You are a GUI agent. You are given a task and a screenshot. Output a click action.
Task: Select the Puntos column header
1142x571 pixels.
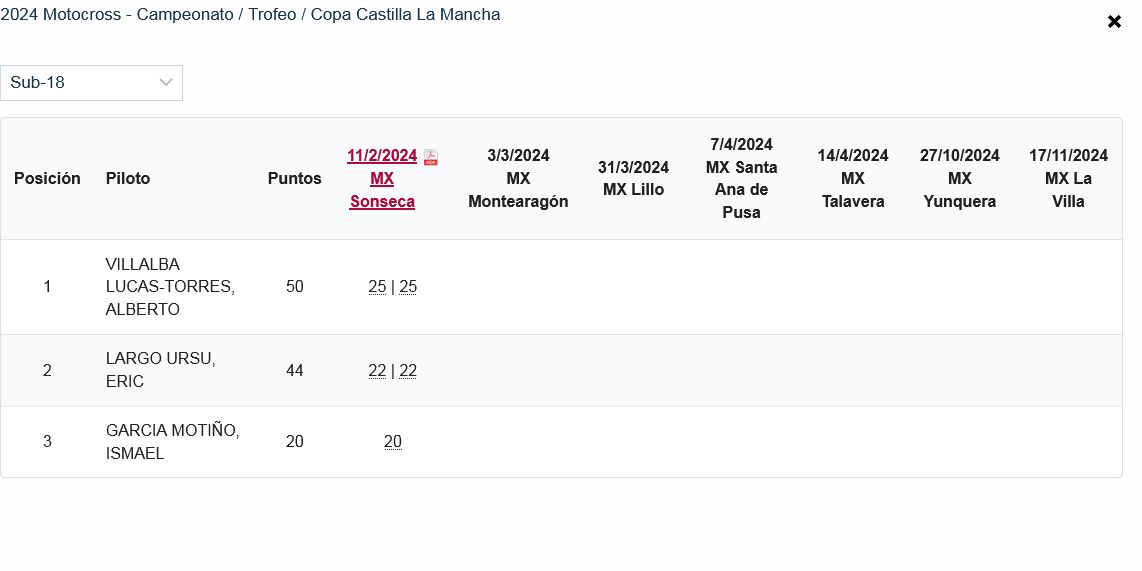click(x=295, y=179)
